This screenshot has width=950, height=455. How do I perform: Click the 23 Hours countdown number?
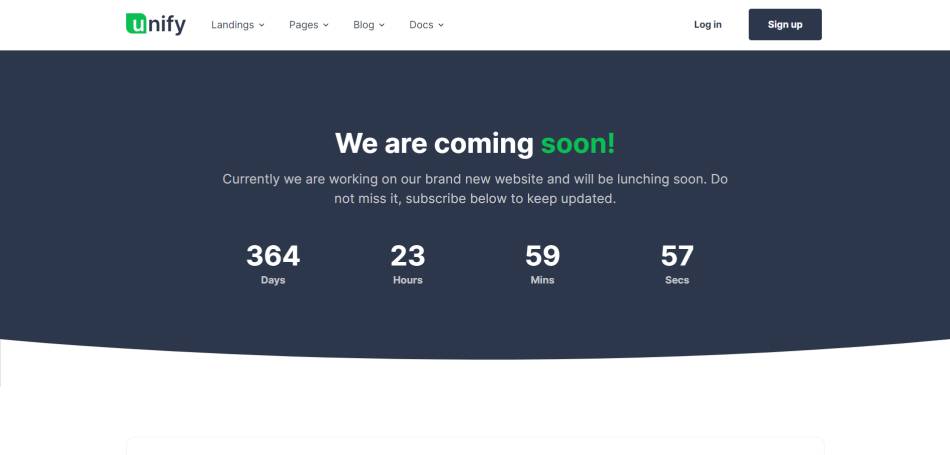tap(407, 256)
